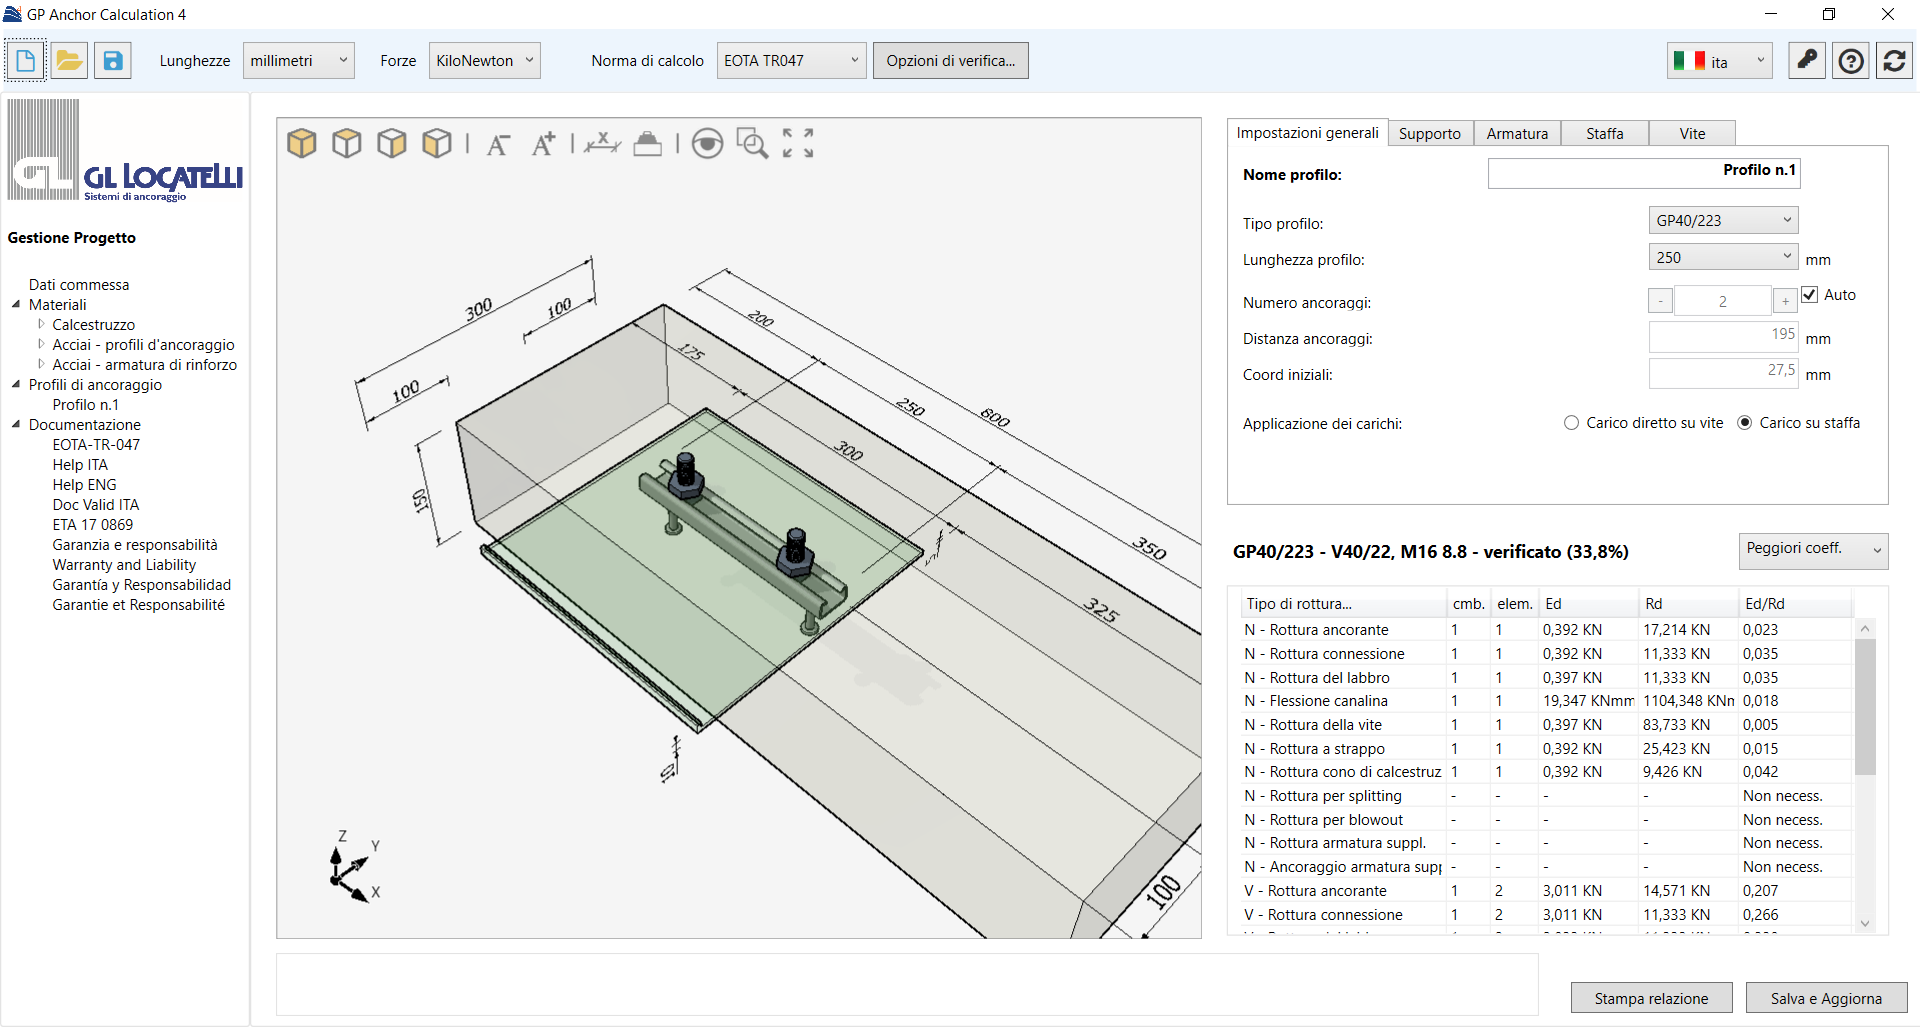This screenshot has height=1030, width=1920.
Task: Click the Opzioni di verifica button
Action: click(x=950, y=61)
